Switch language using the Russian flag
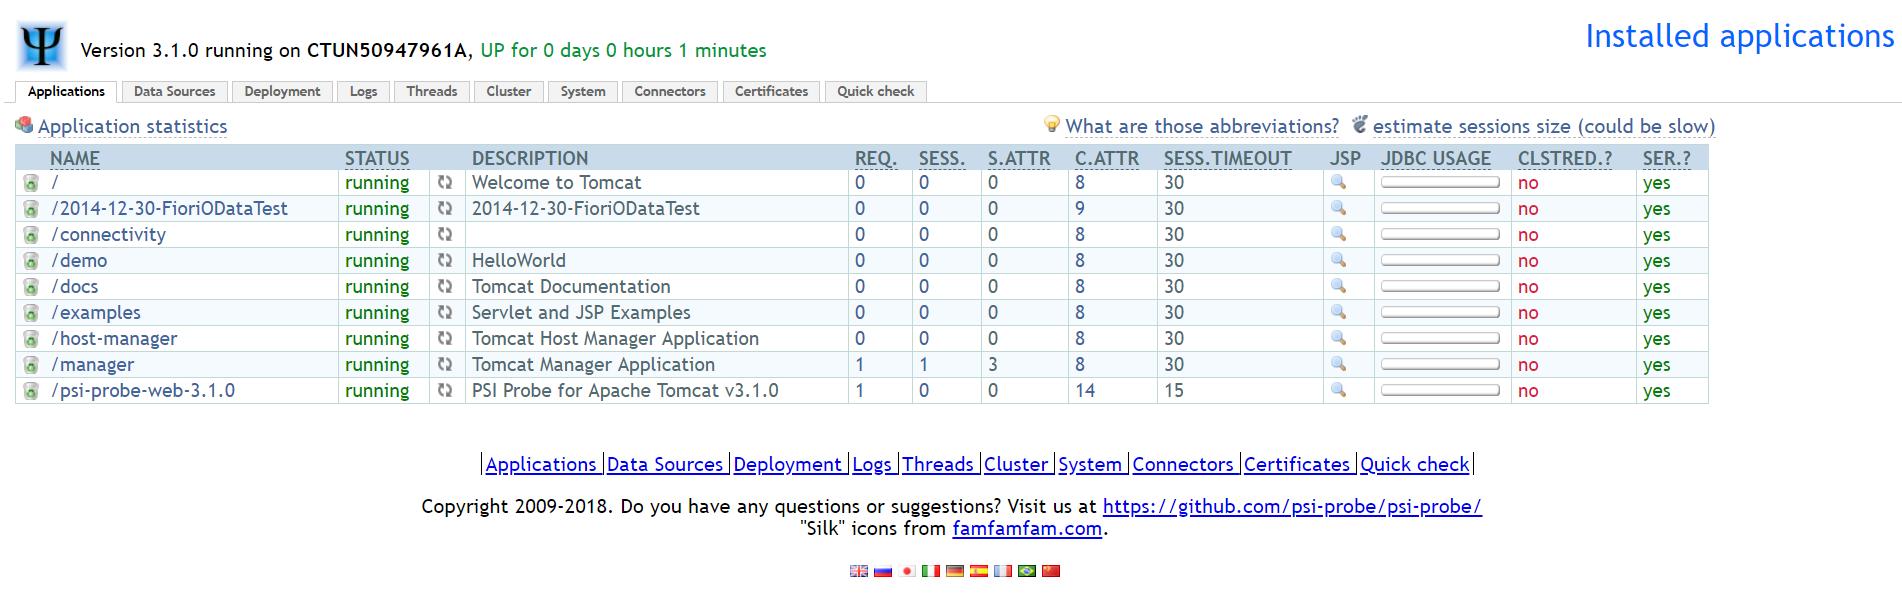 pyautogui.click(x=883, y=571)
